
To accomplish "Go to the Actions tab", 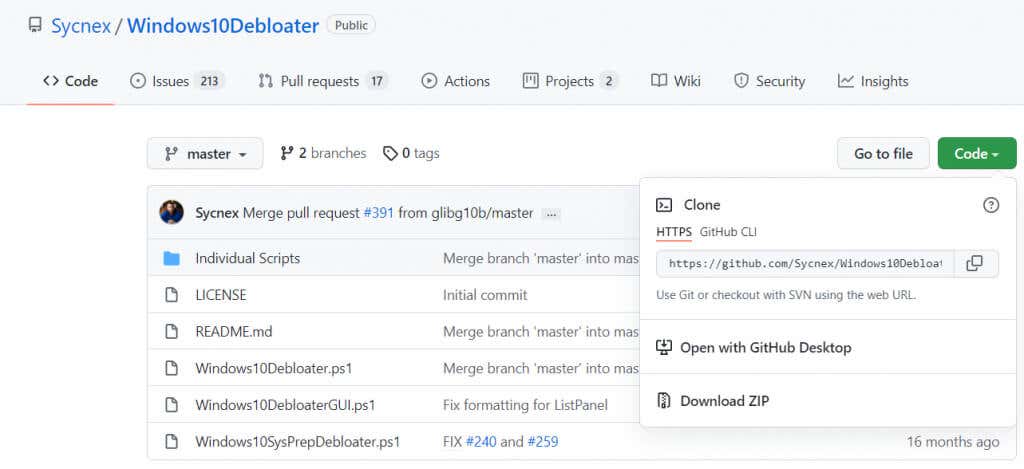I will (x=456, y=81).
